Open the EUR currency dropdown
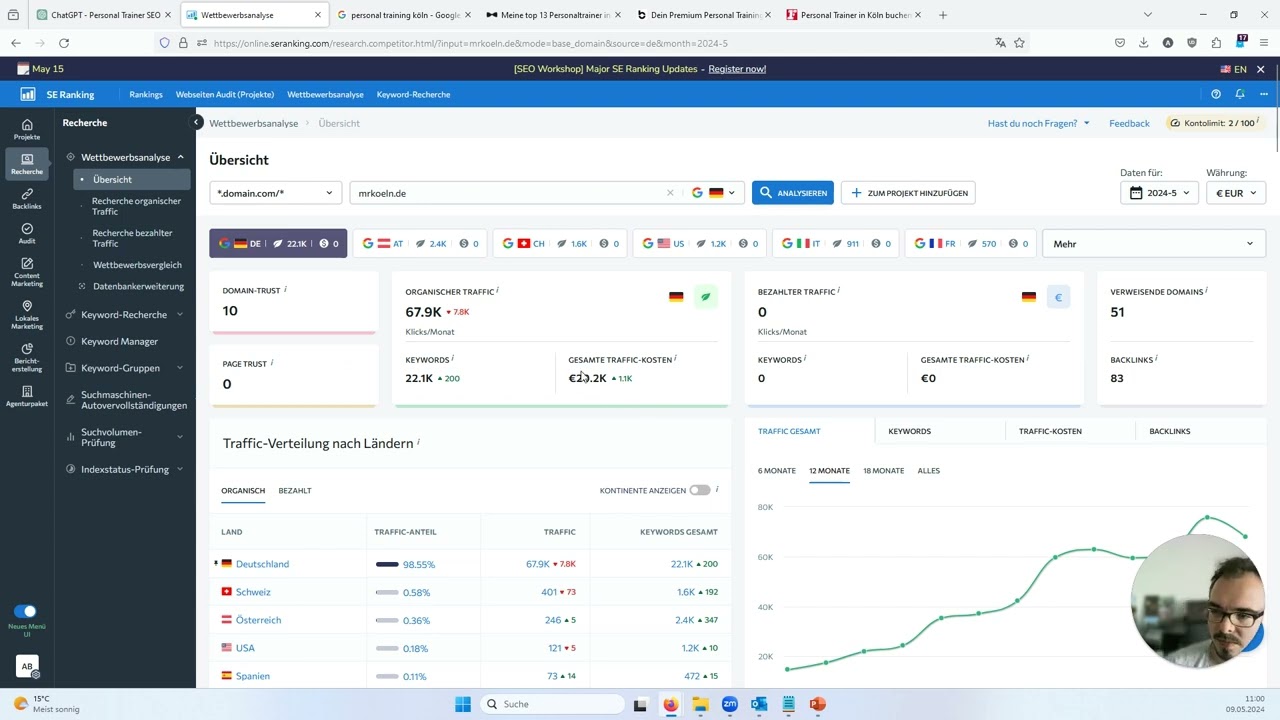The image size is (1280, 720). point(1236,193)
